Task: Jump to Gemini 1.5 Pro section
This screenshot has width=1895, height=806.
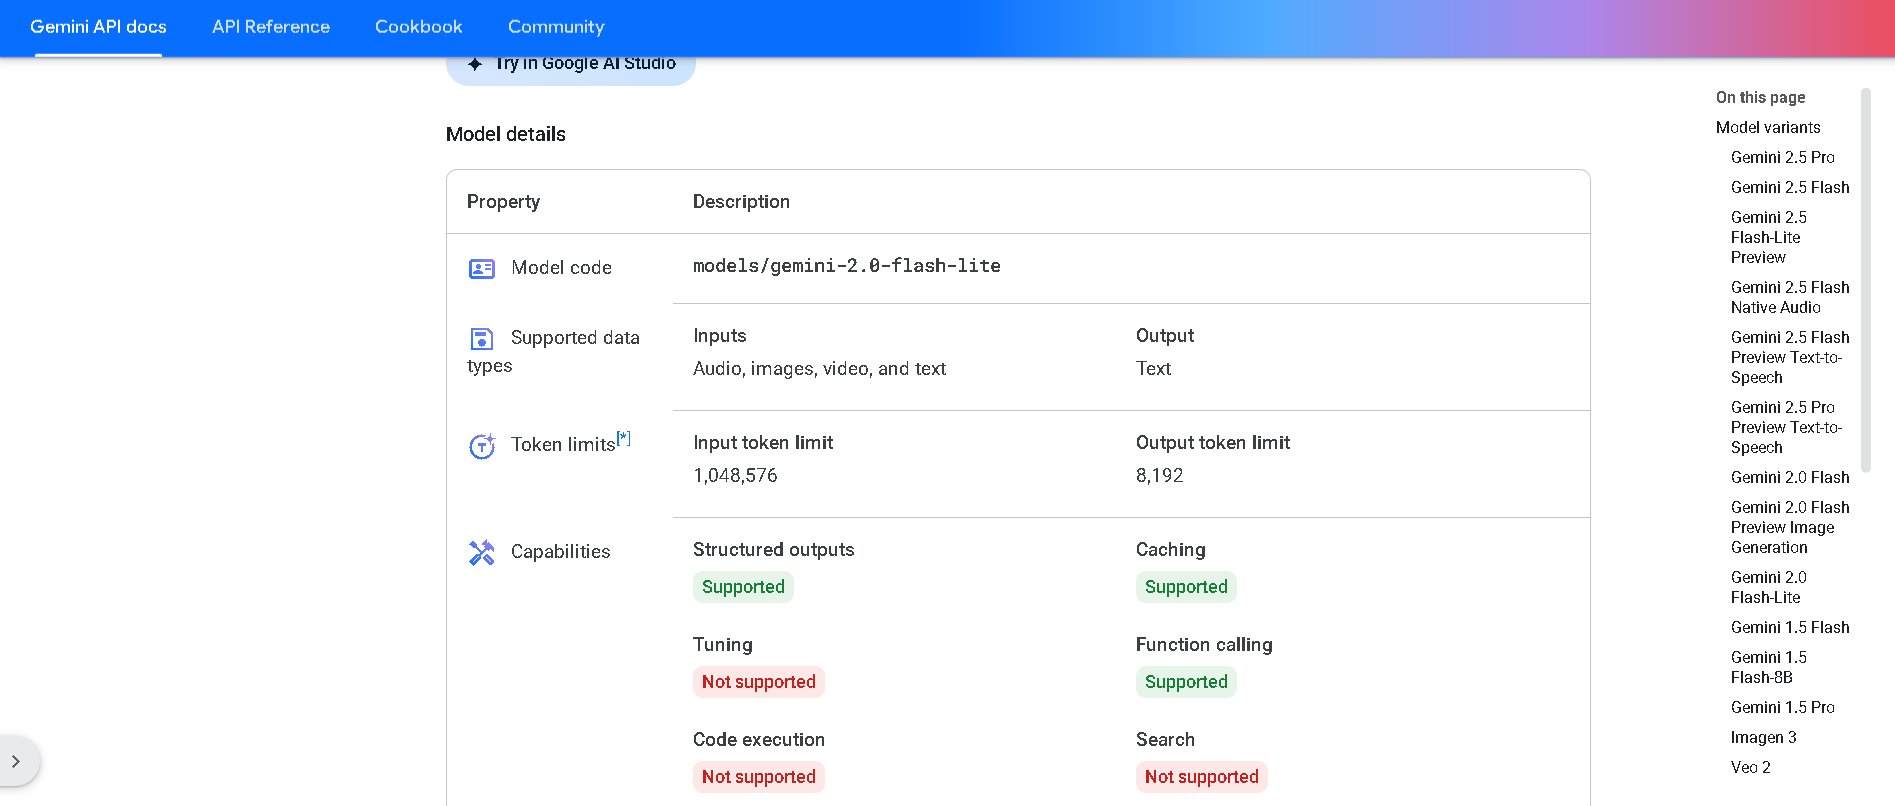Action: click(1783, 707)
